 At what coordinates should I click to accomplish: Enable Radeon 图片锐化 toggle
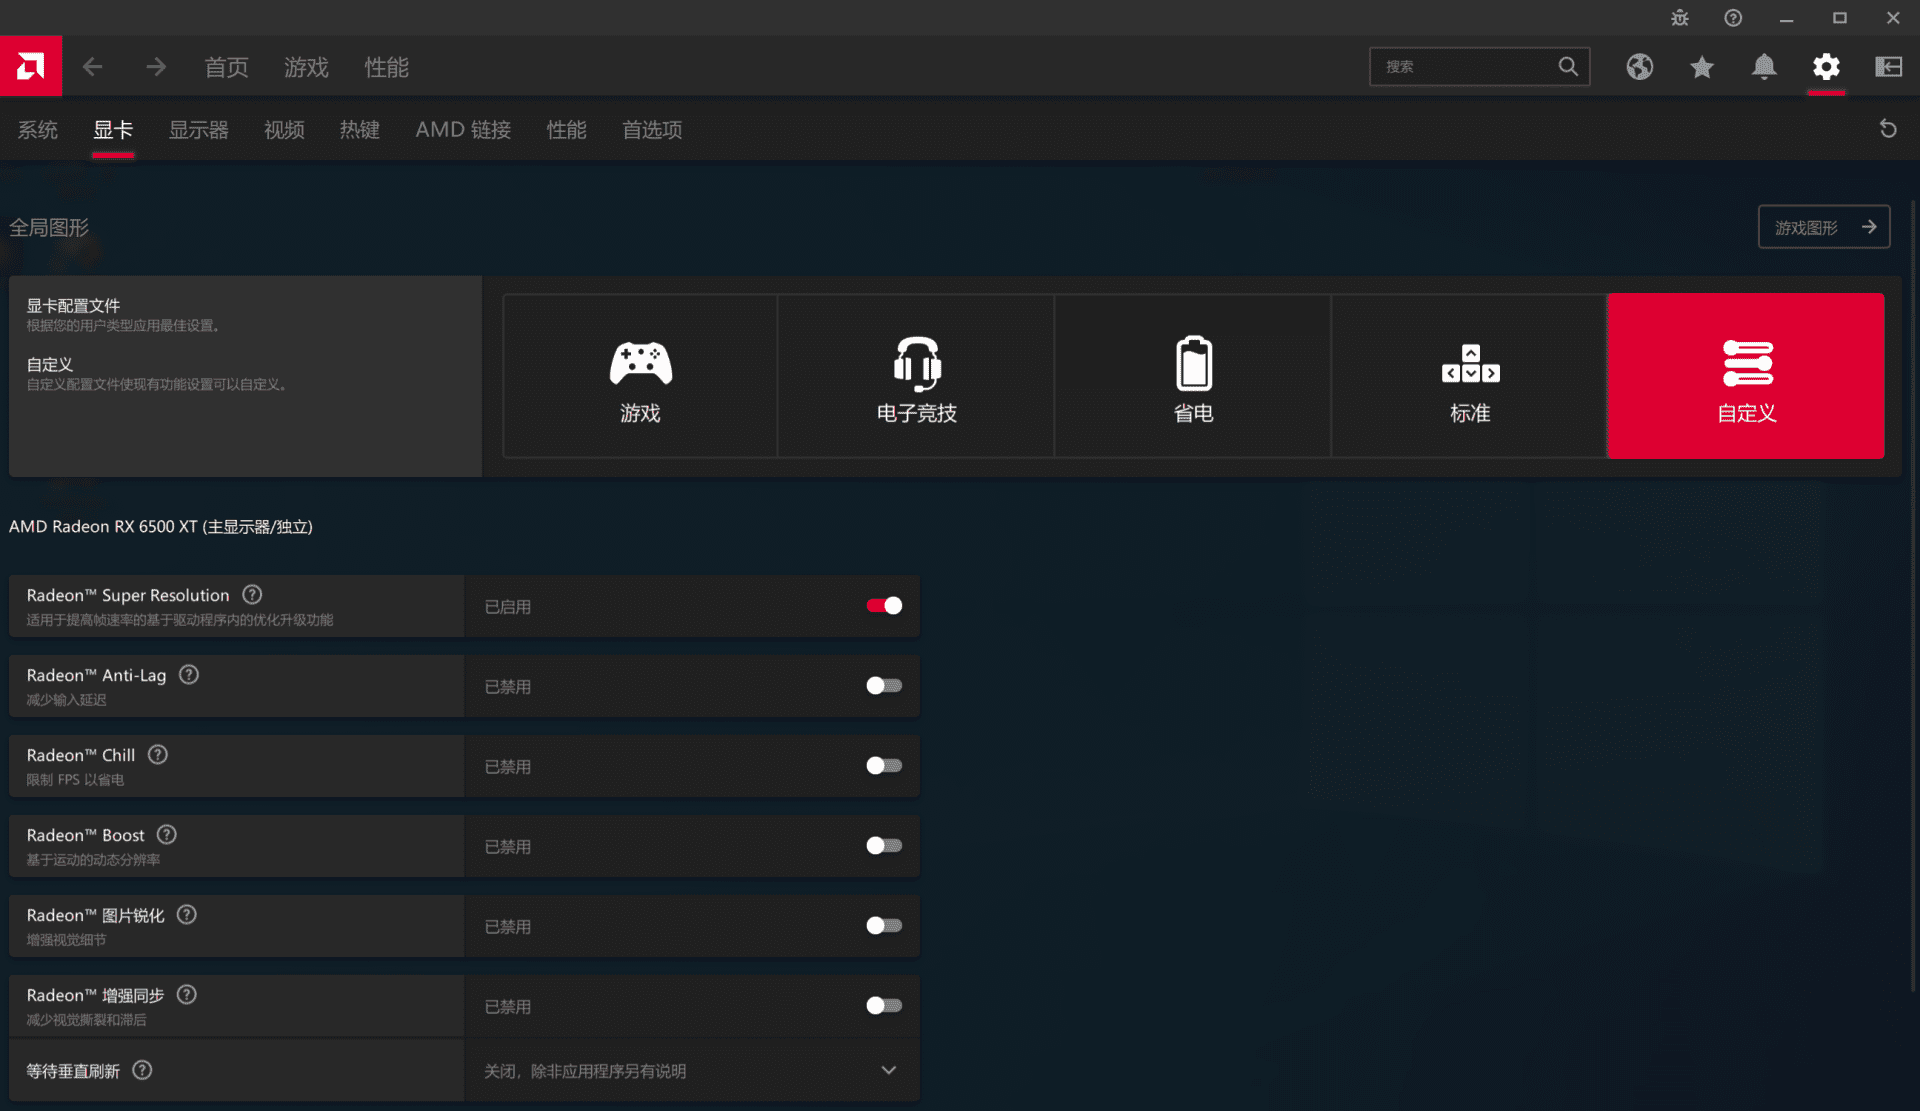[884, 926]
